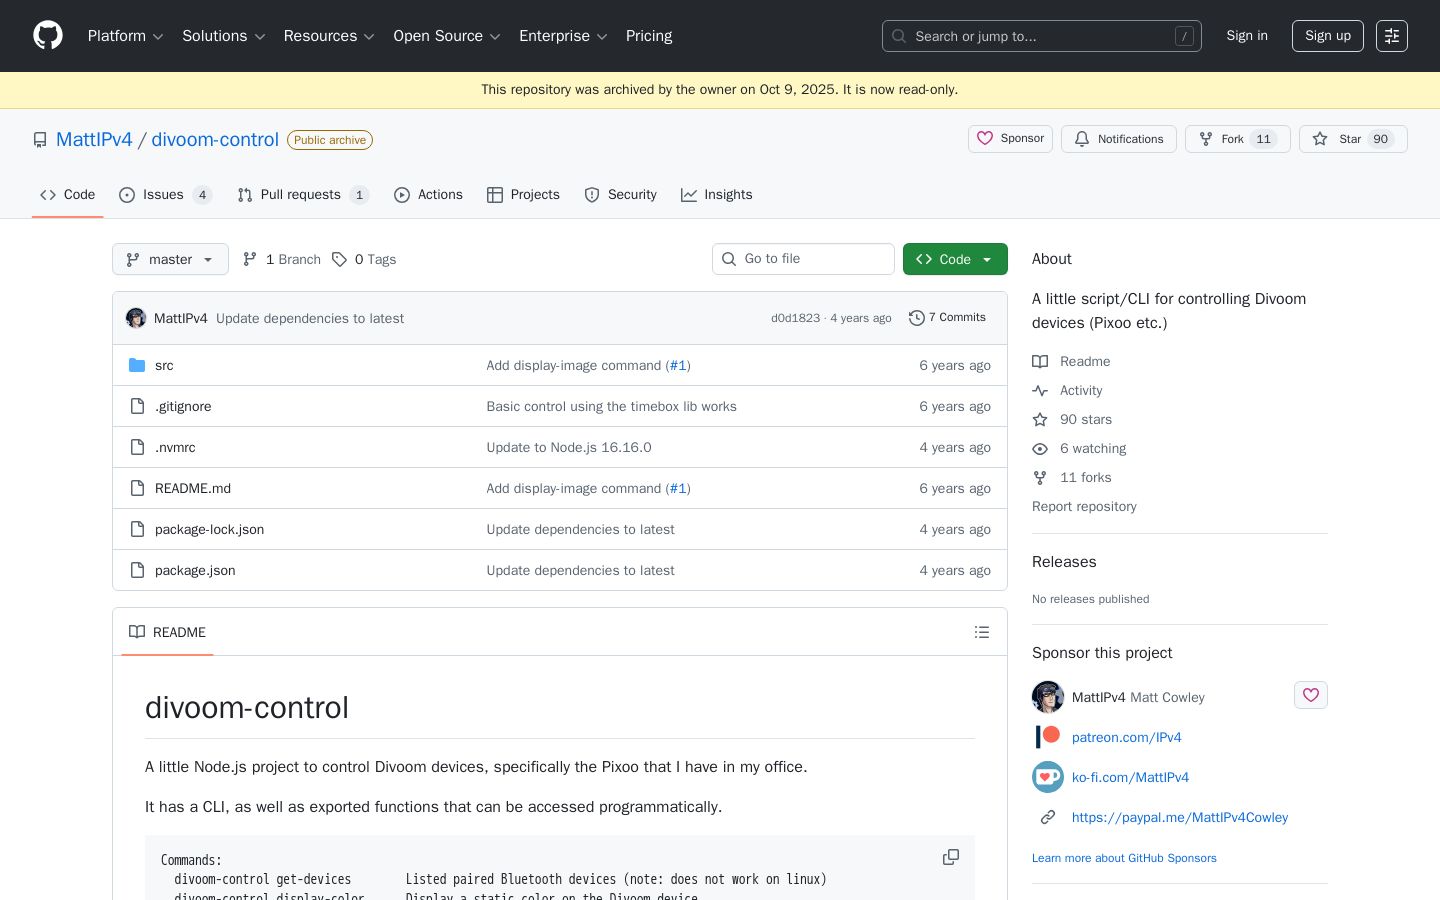Open the README outline list icon

[982, 632]
